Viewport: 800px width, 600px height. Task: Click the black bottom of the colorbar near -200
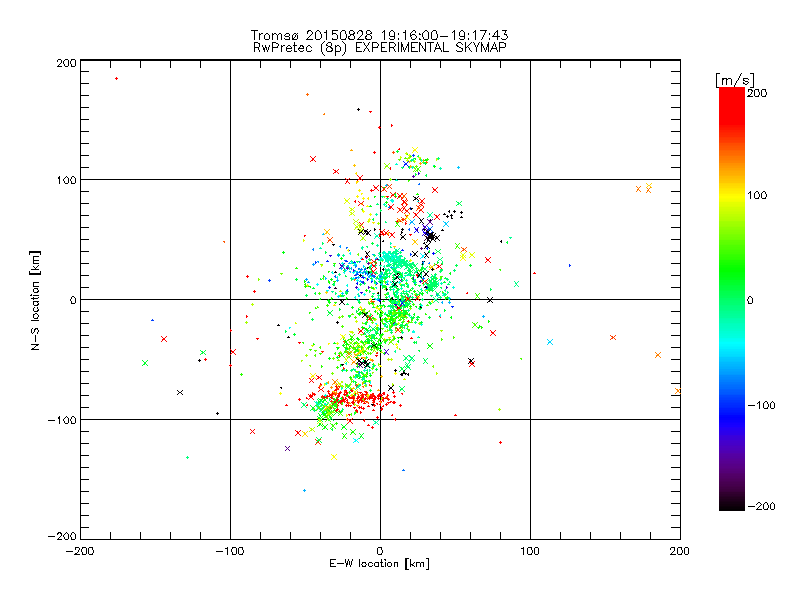[732, 504]
